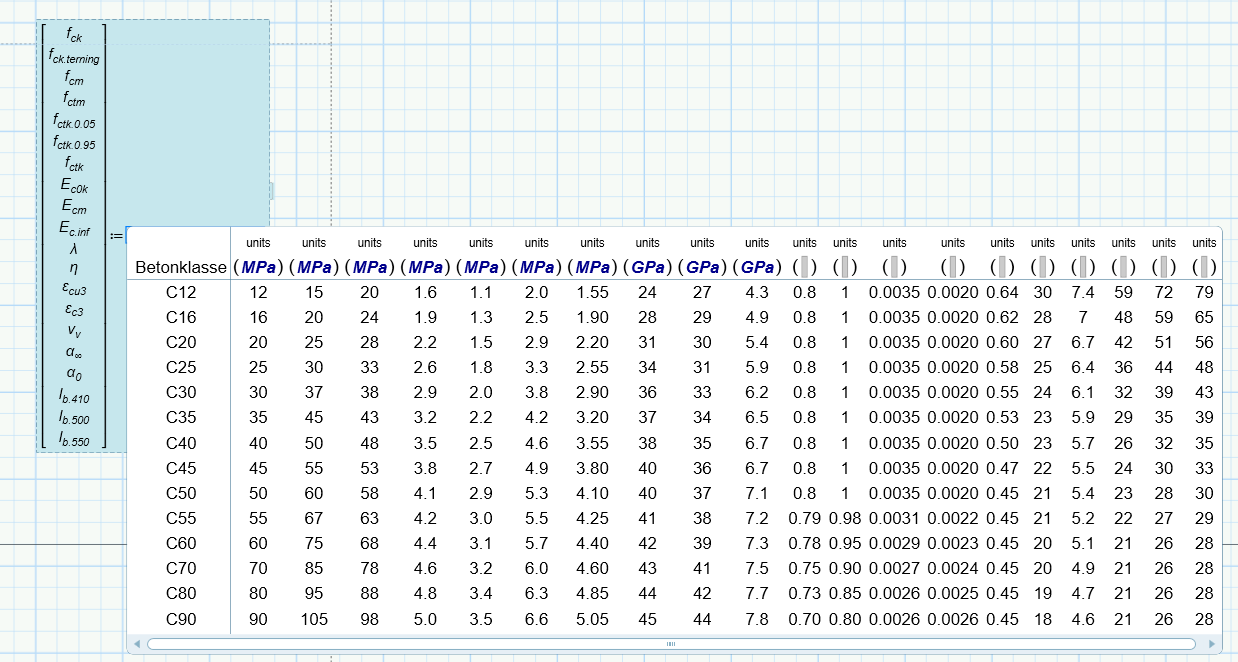Click the last GPa unit in the table header
Screen dimensions: 1238x662
click(758, 268)
